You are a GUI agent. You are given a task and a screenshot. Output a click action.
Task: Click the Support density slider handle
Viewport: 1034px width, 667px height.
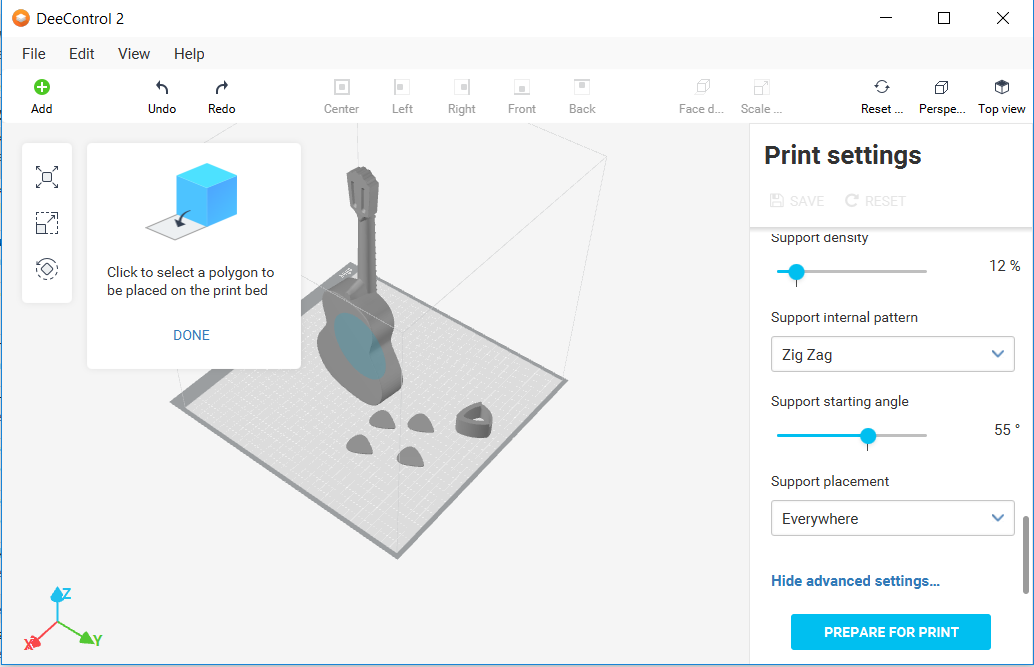pyautogui.click(x=796, y=271)
